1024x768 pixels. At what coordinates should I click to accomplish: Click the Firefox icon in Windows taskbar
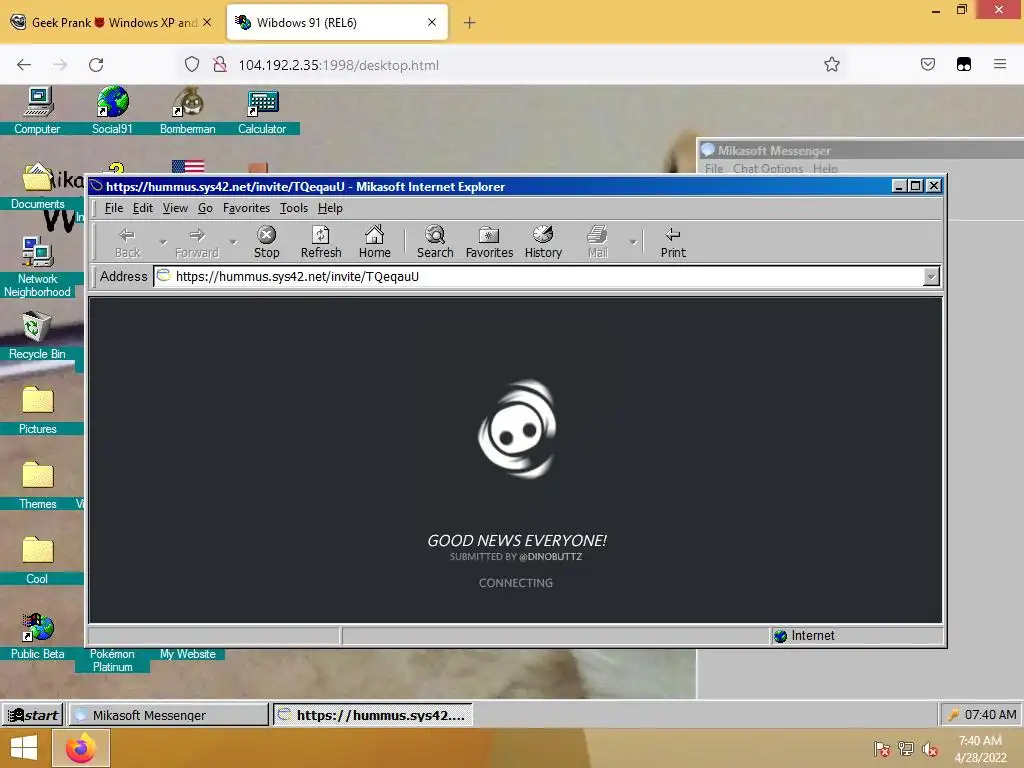[x=80, y=748]
